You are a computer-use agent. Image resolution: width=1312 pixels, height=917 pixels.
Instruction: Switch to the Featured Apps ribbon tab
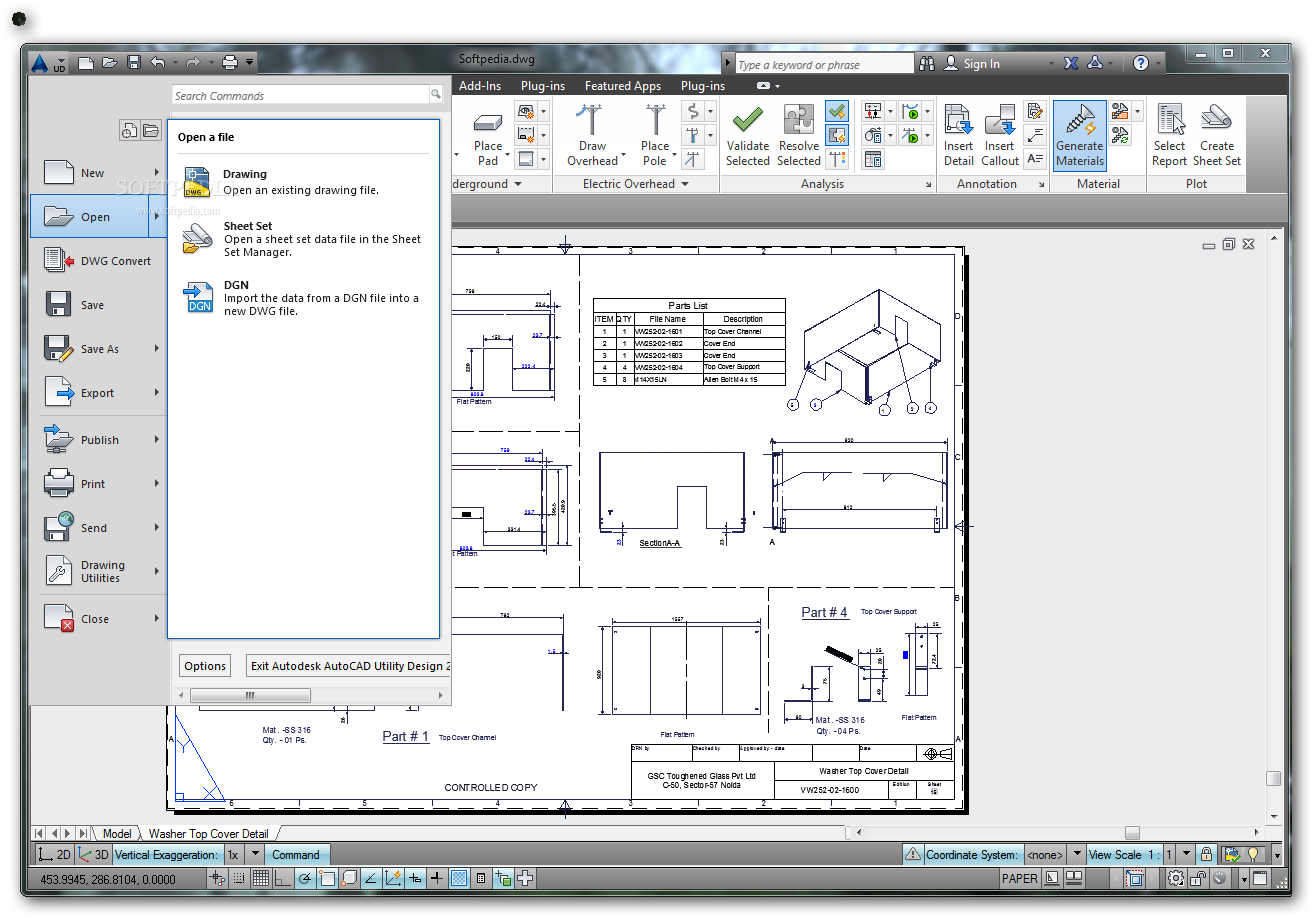pos(623,86)
